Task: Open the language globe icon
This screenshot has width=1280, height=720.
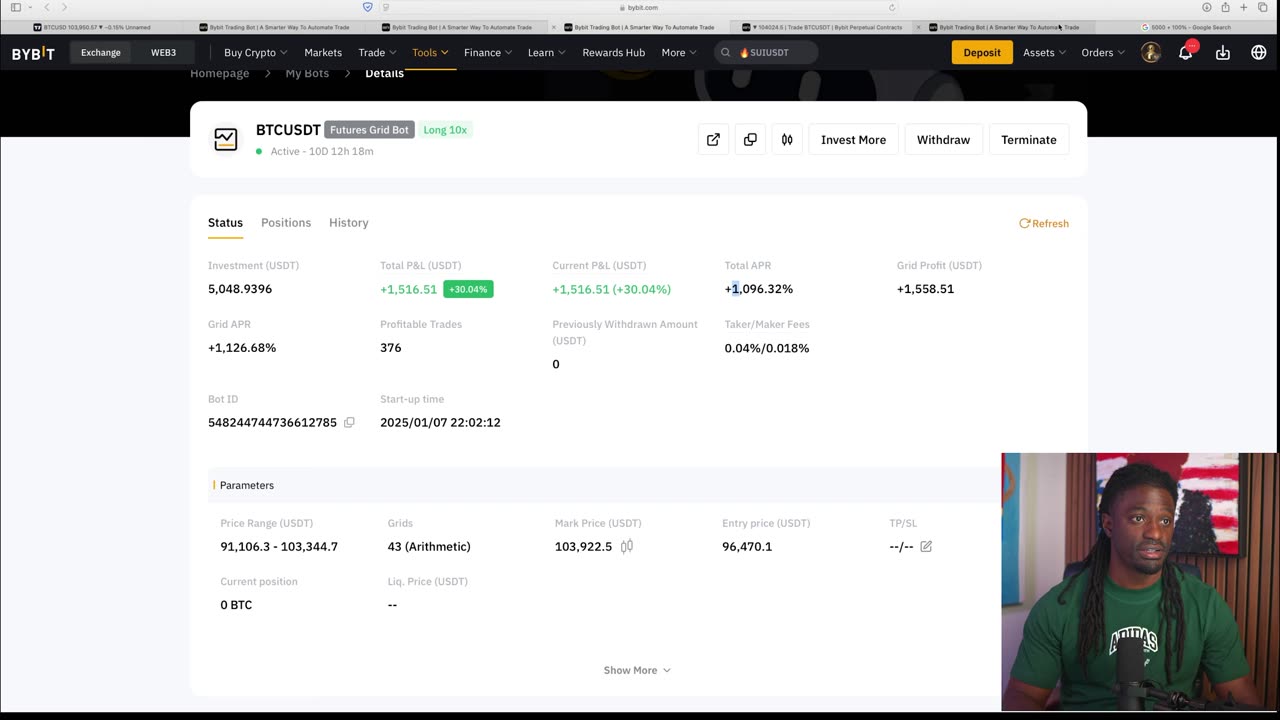Action: (1259, 52)
